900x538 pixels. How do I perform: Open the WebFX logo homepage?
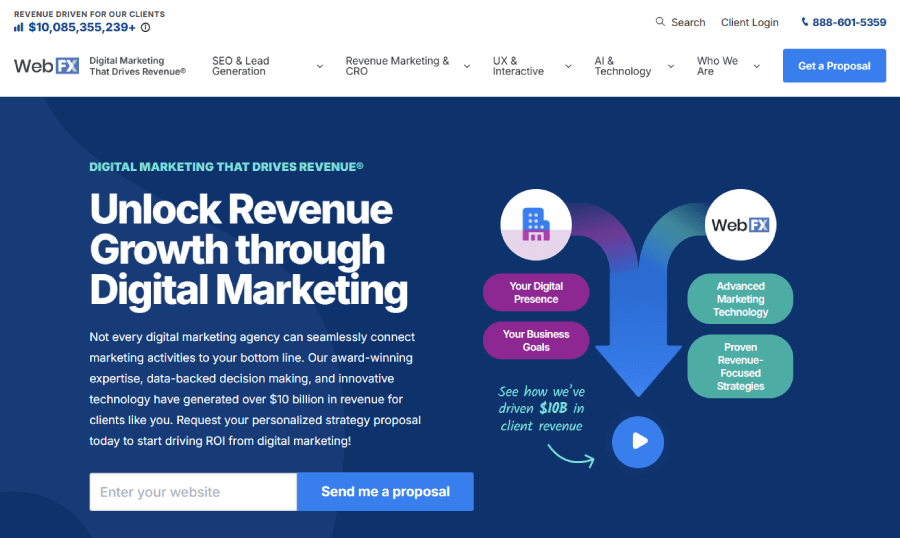pyautogui.click(x=46, y=66)
